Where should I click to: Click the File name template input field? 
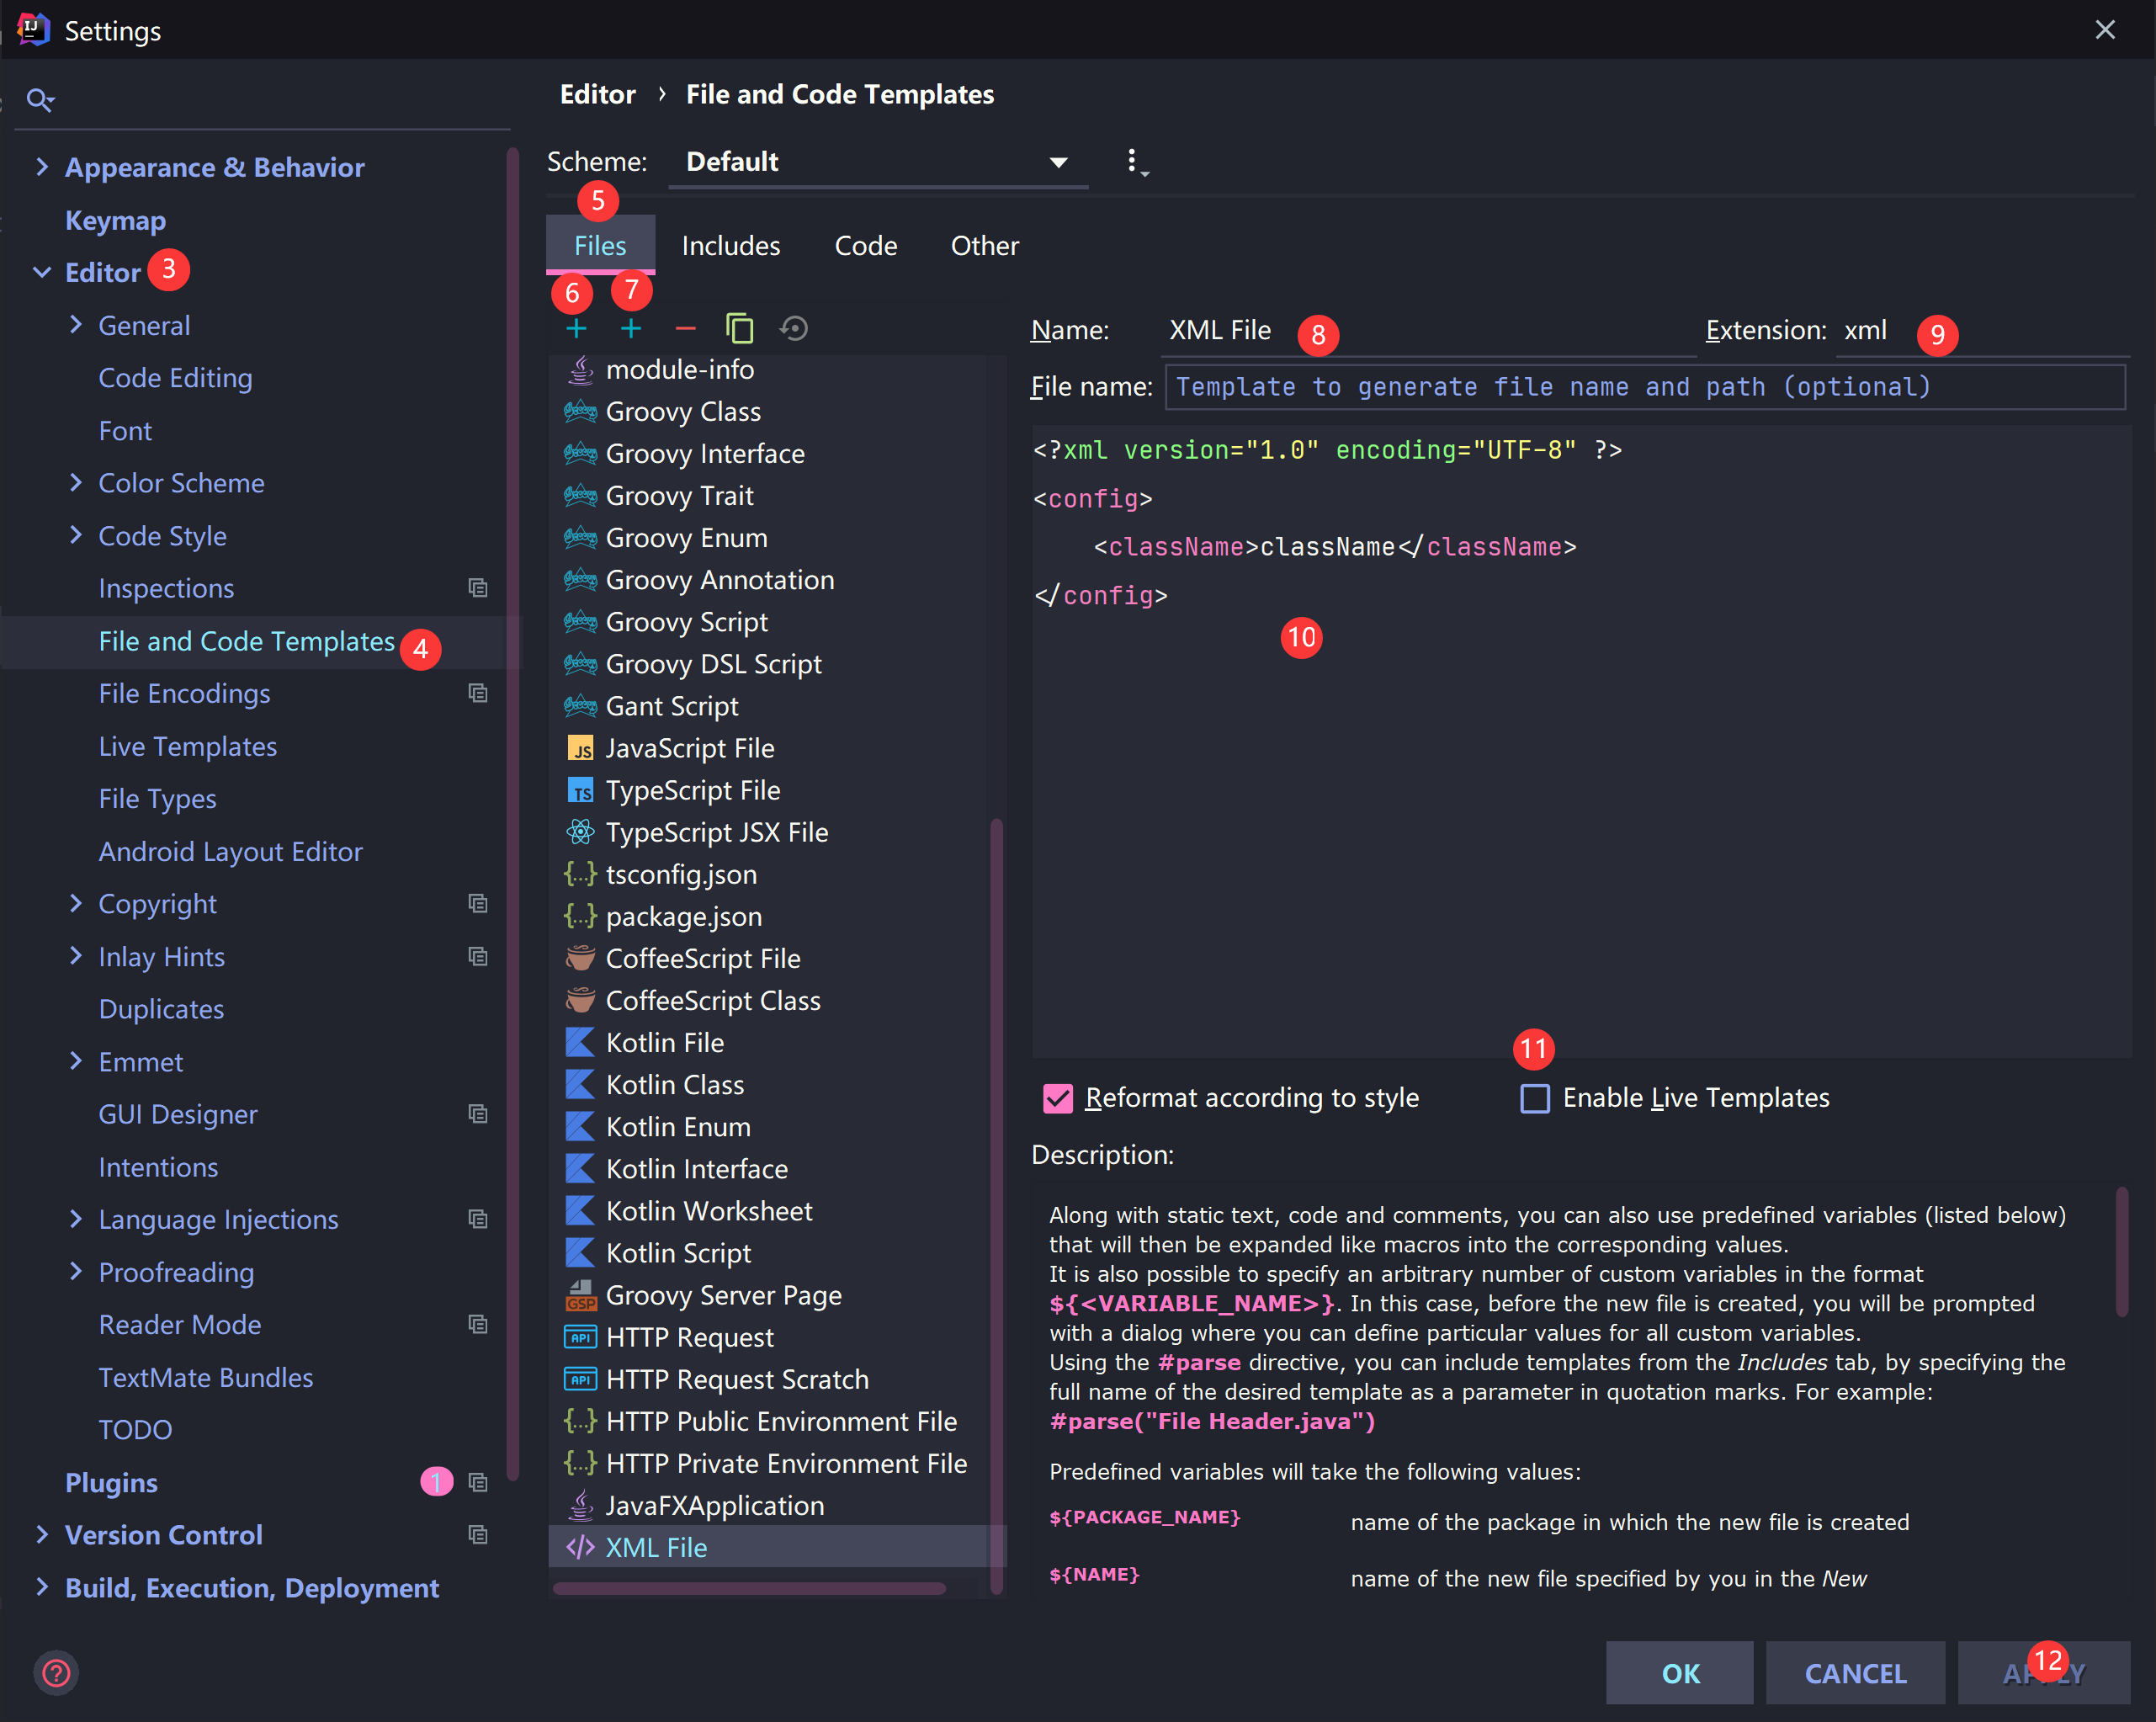tap(1644, 387)
